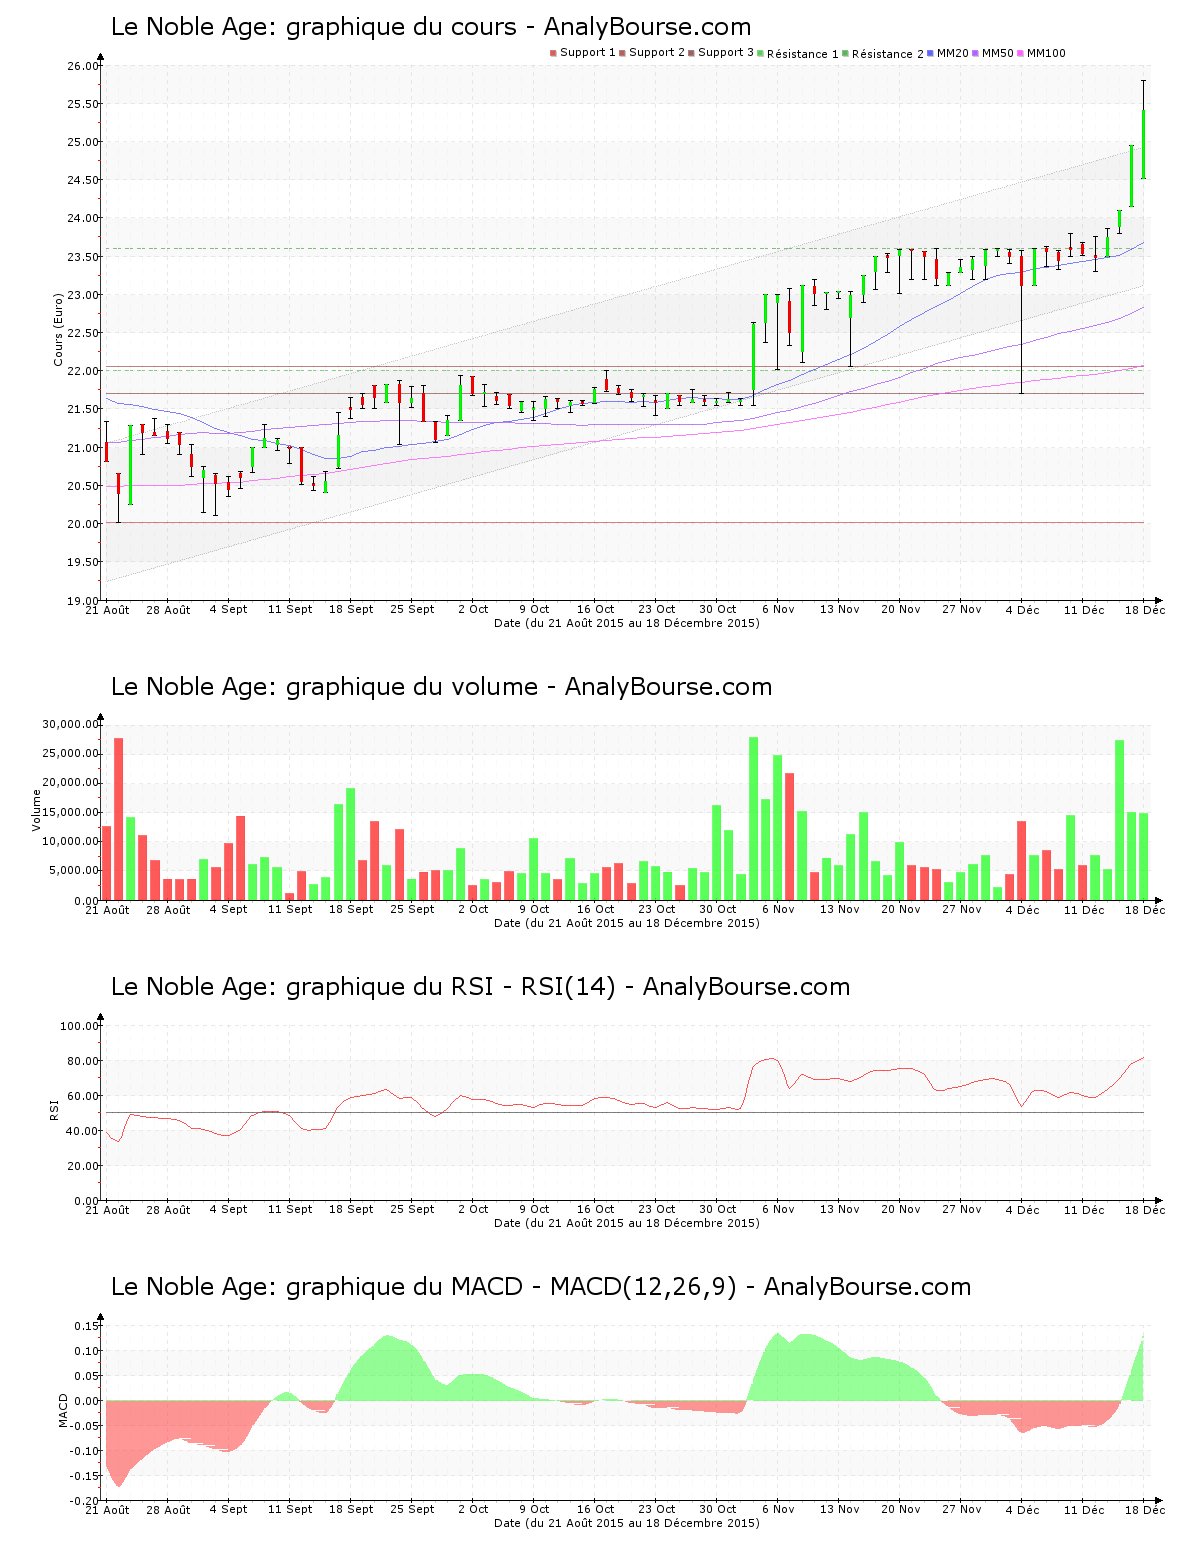Click the 23.50 price axis label
Viewport: 1200px width, 1550px height.
pos(83,257)
